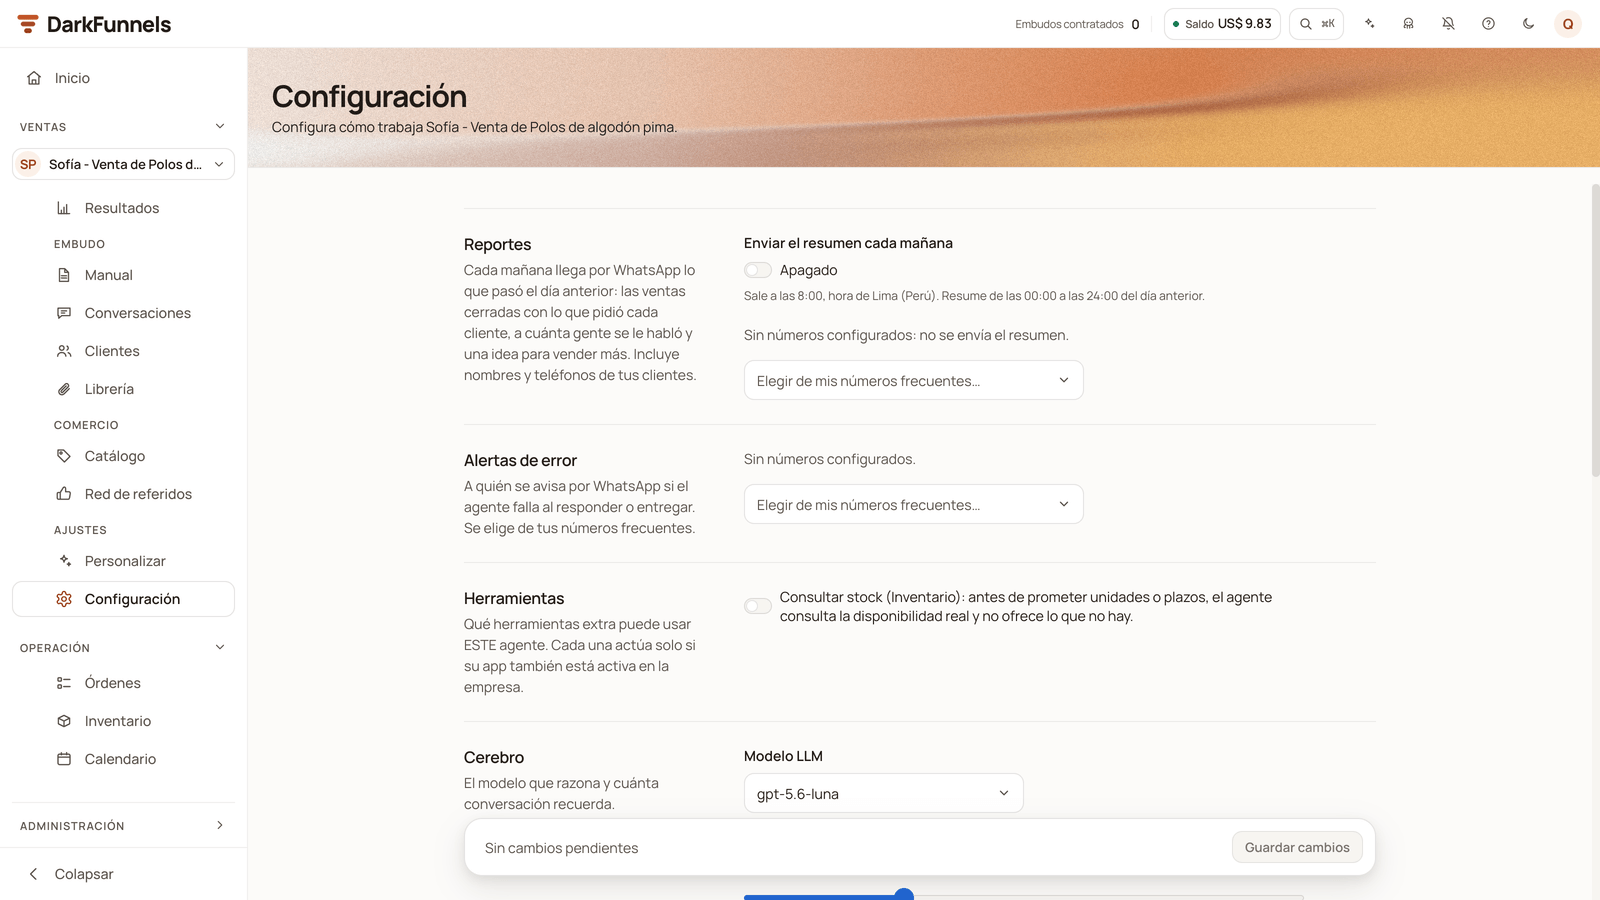Open the user avatar Q menu
Screen dimensions: 1600x900
(x=1568, y=24)
